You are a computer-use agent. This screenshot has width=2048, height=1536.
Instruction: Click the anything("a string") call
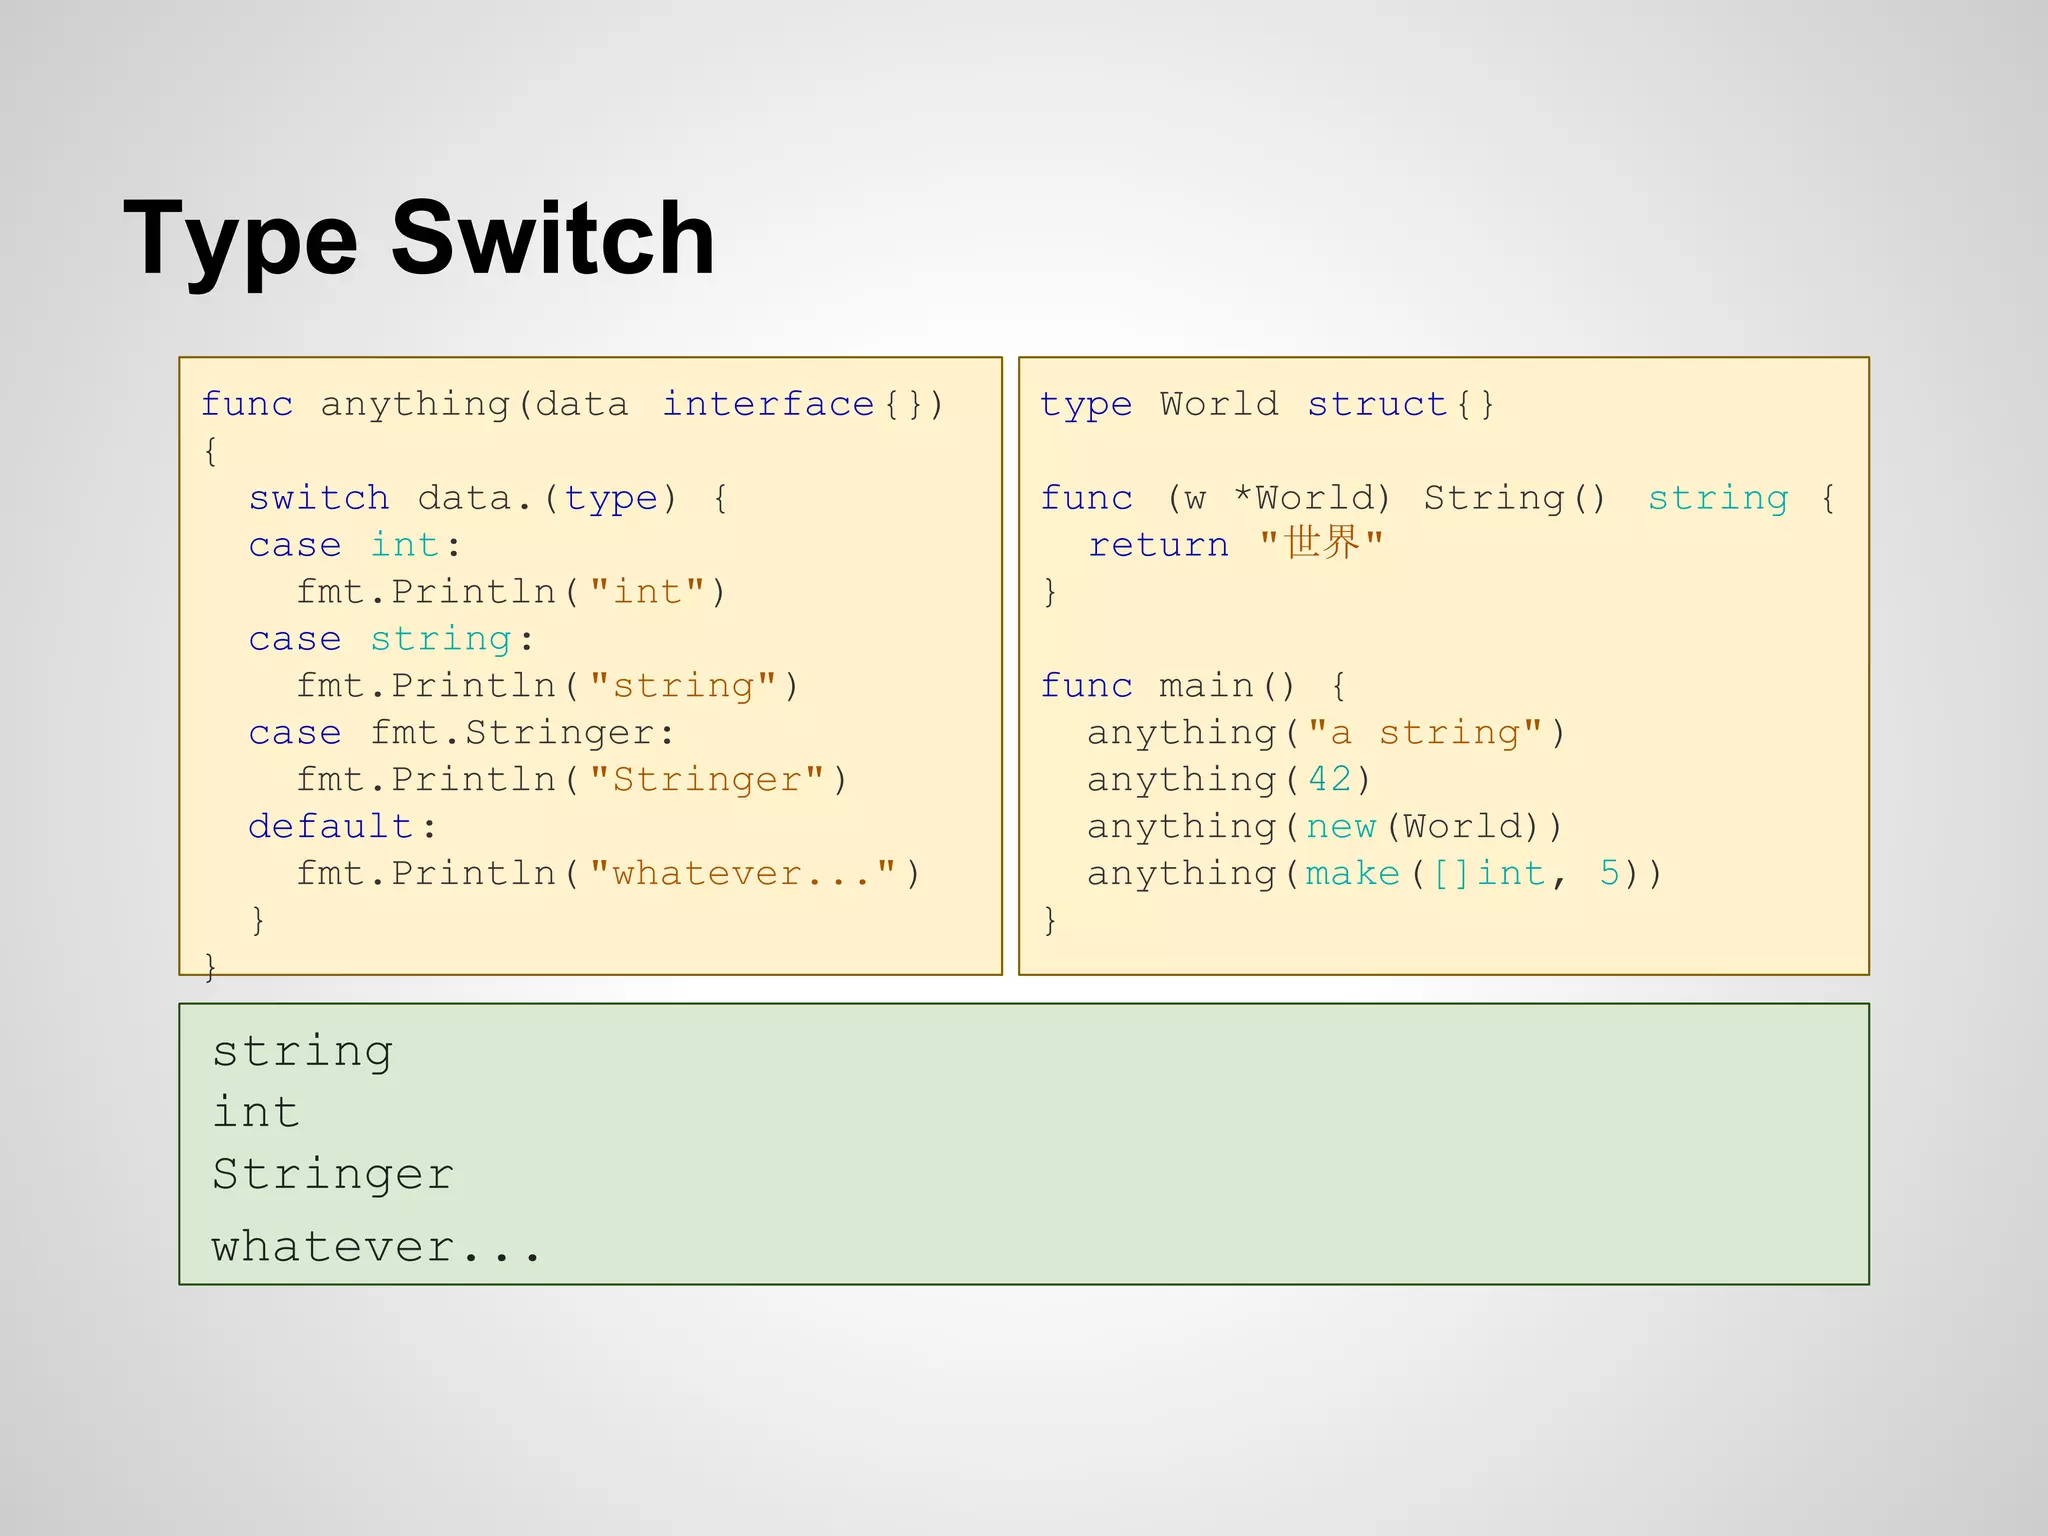pos(1326,733)
